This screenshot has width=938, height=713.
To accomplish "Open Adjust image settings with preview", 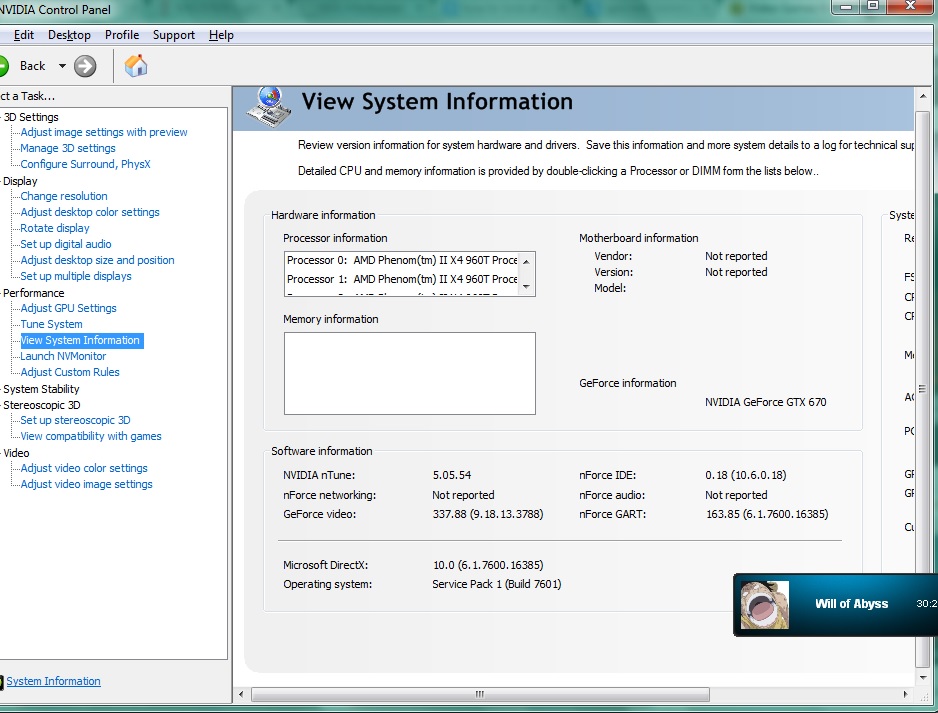I will (x=104, y=132).
